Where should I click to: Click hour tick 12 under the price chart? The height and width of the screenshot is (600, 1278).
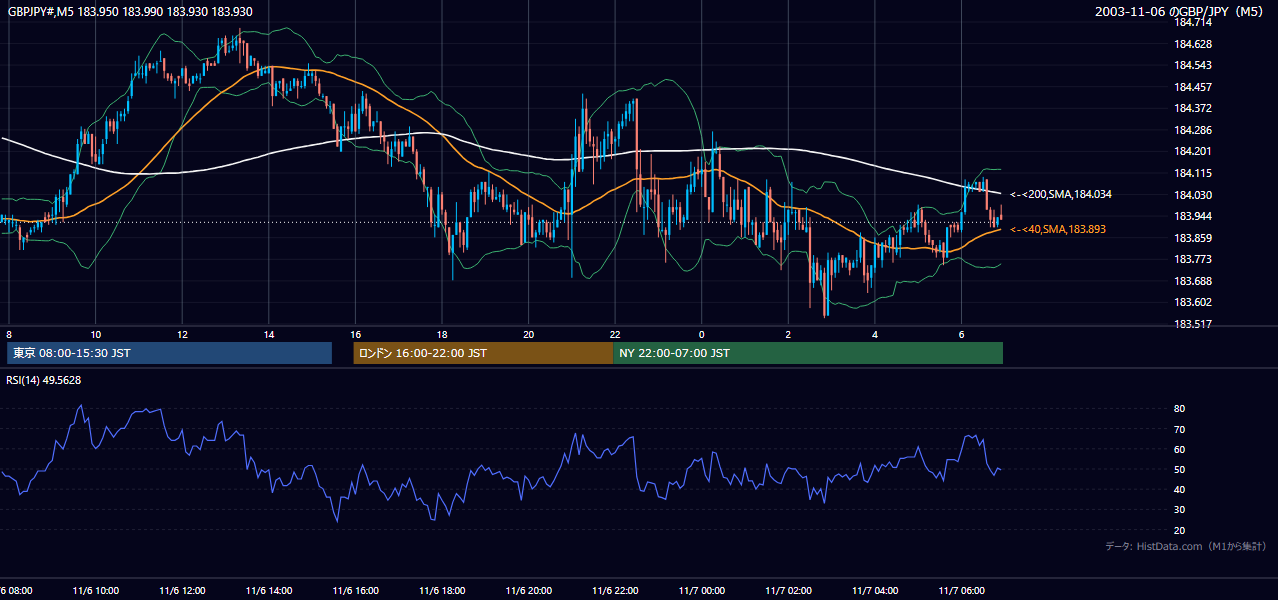182,334
